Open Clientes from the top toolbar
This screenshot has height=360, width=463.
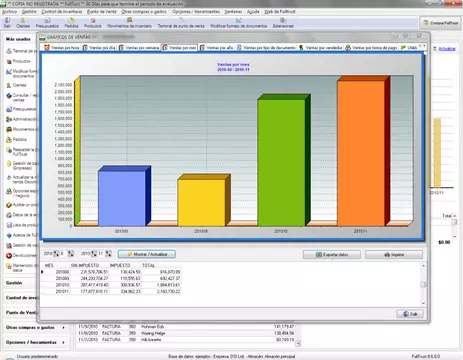[23, 23]
